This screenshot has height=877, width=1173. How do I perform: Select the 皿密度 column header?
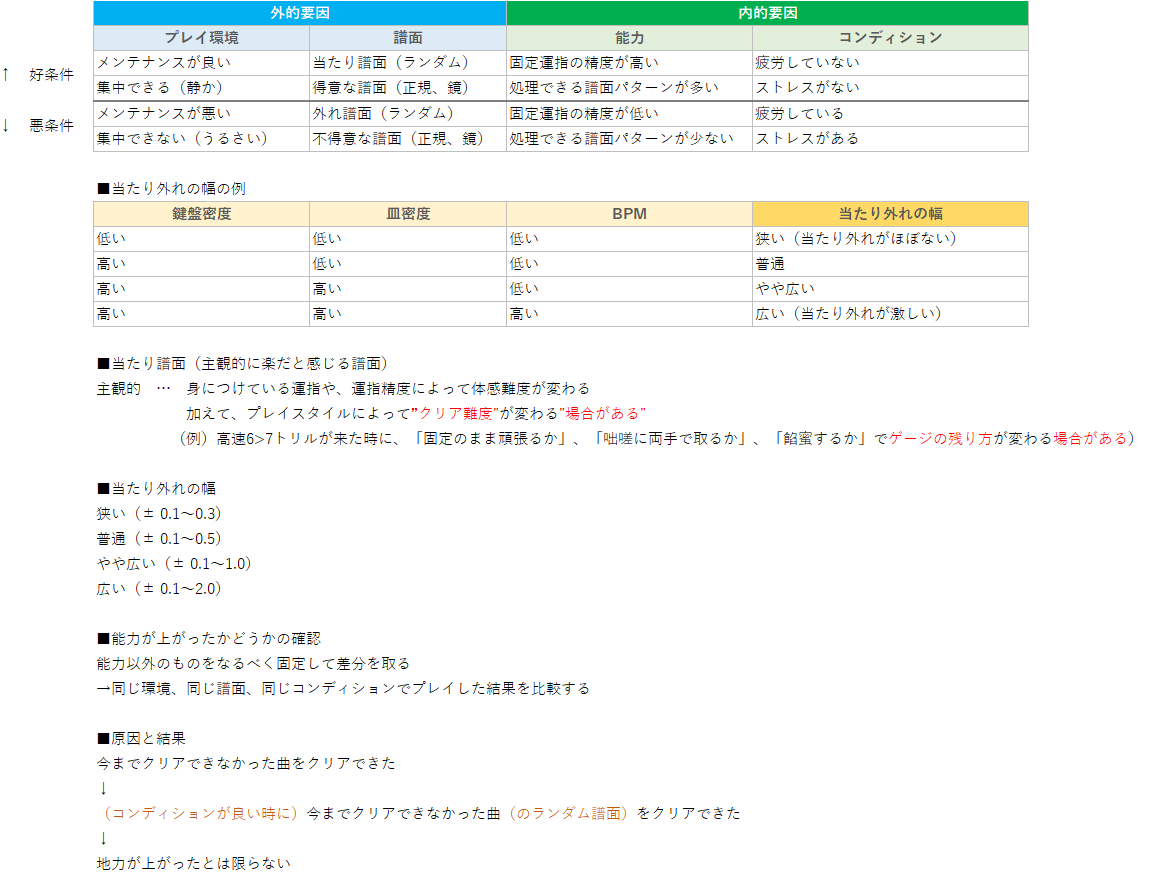pyautogui.click(x=408, y=214)
